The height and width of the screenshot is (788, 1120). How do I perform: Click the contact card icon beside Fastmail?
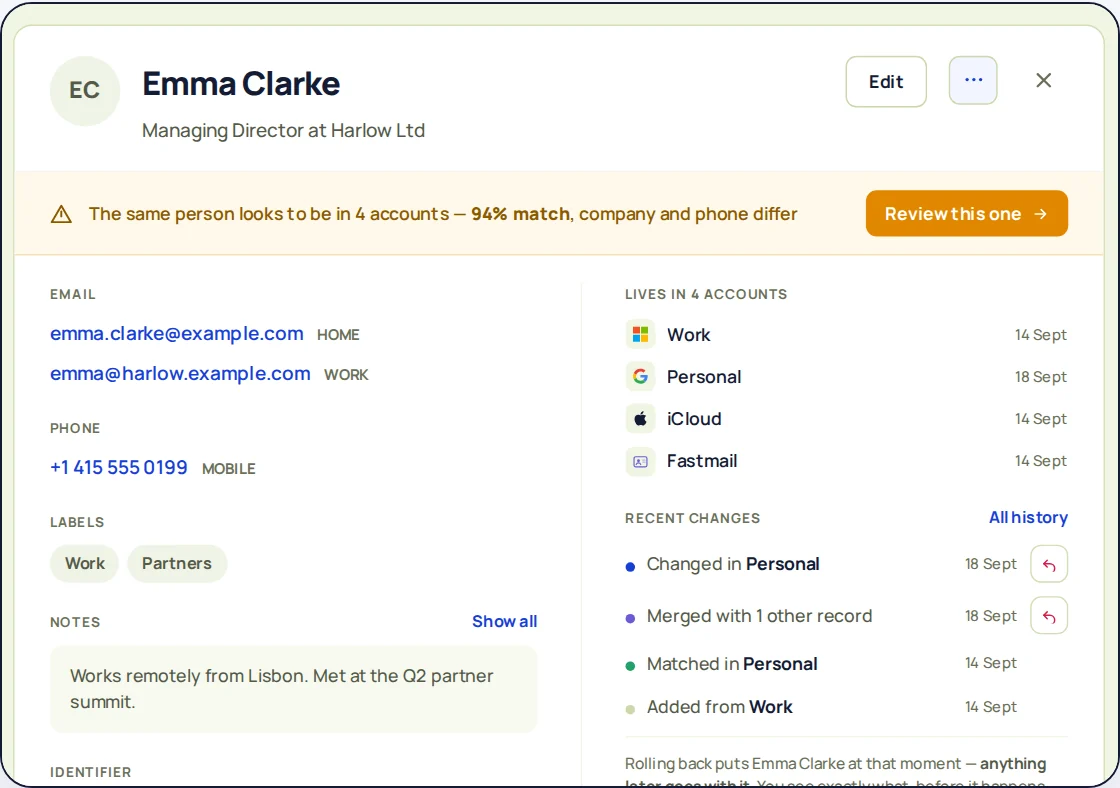[x=641, y=461]
